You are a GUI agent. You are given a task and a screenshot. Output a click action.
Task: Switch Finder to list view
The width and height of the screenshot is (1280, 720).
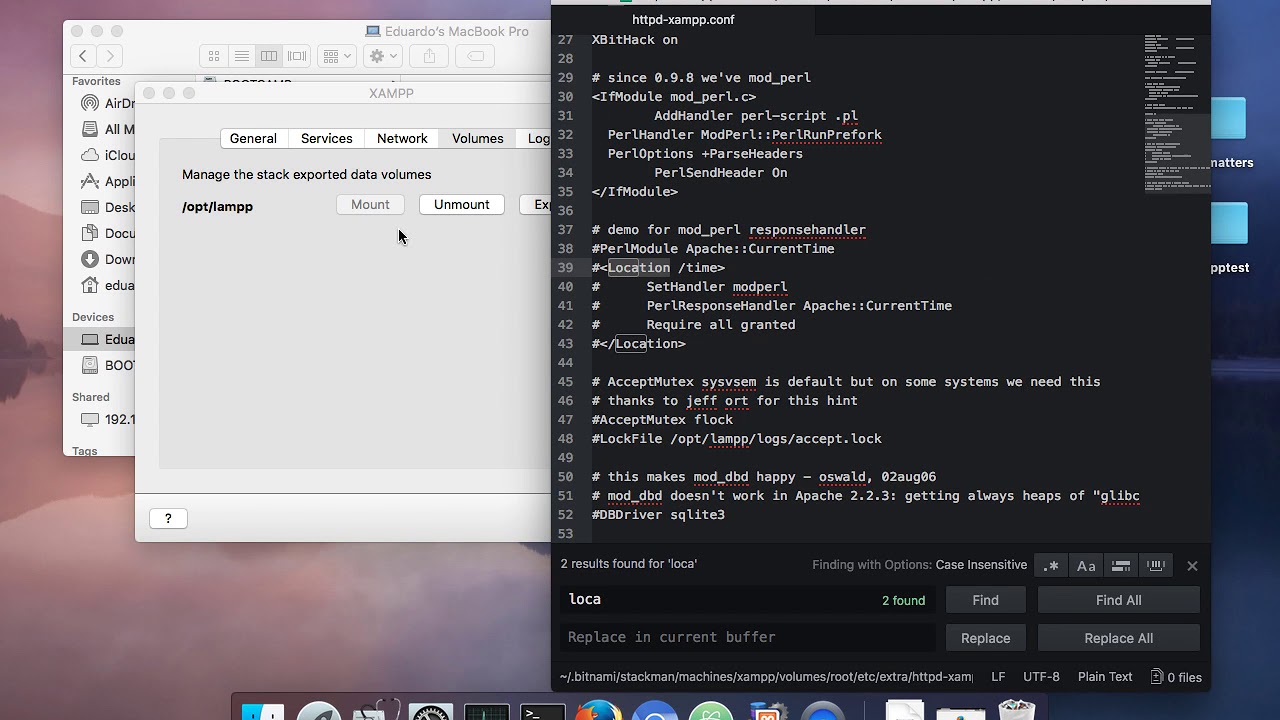click(x=242, y=57)
